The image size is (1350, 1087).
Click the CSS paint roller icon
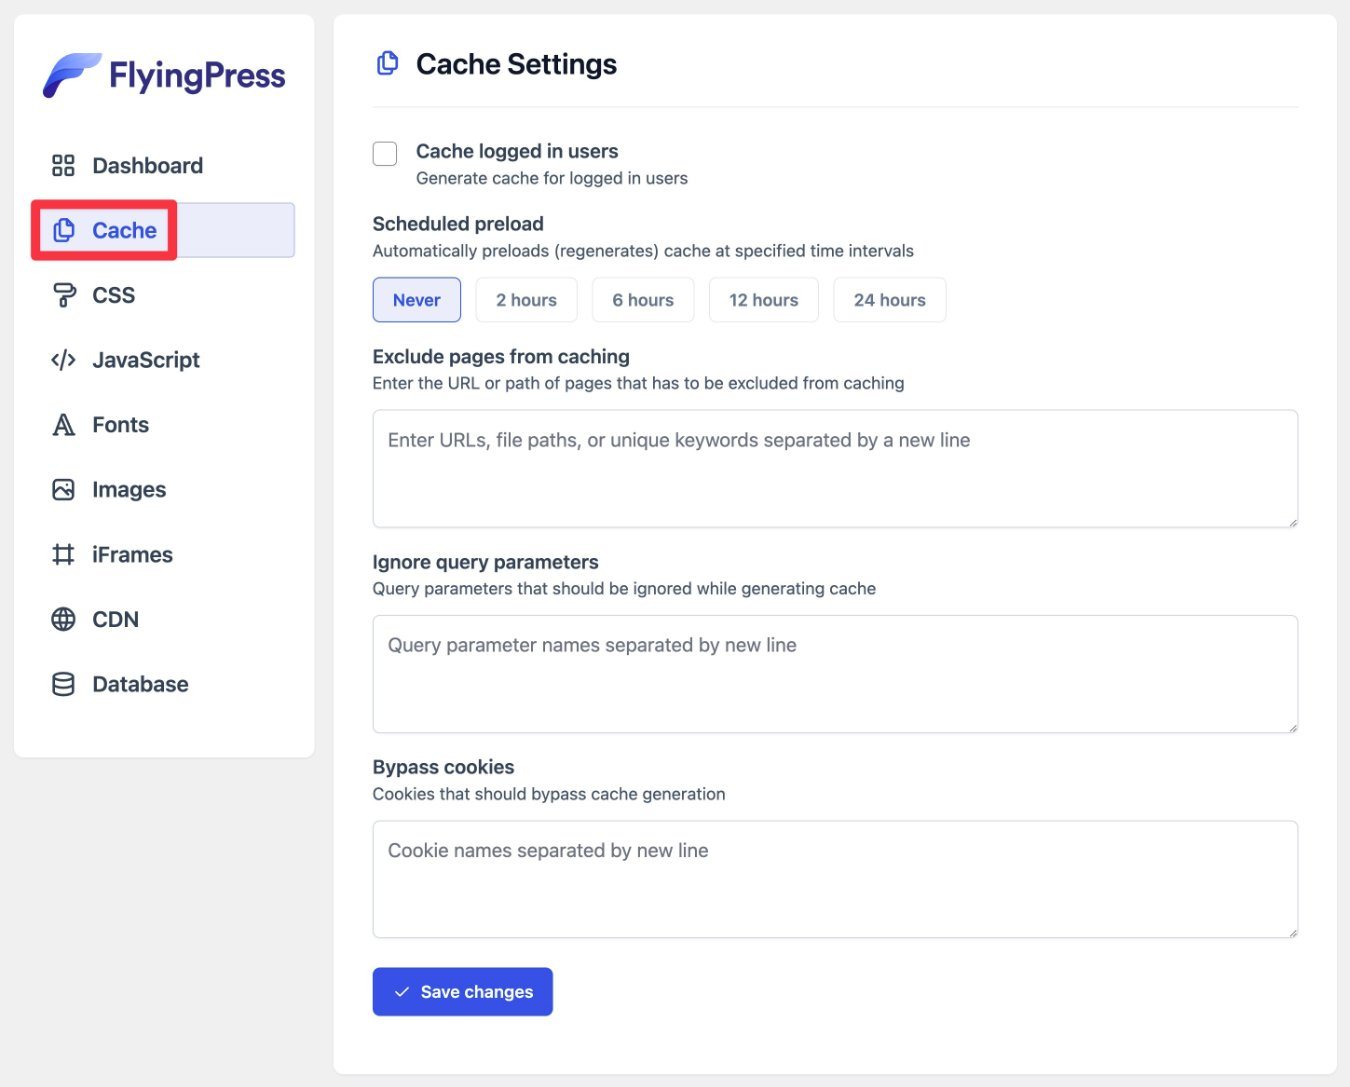63,295
